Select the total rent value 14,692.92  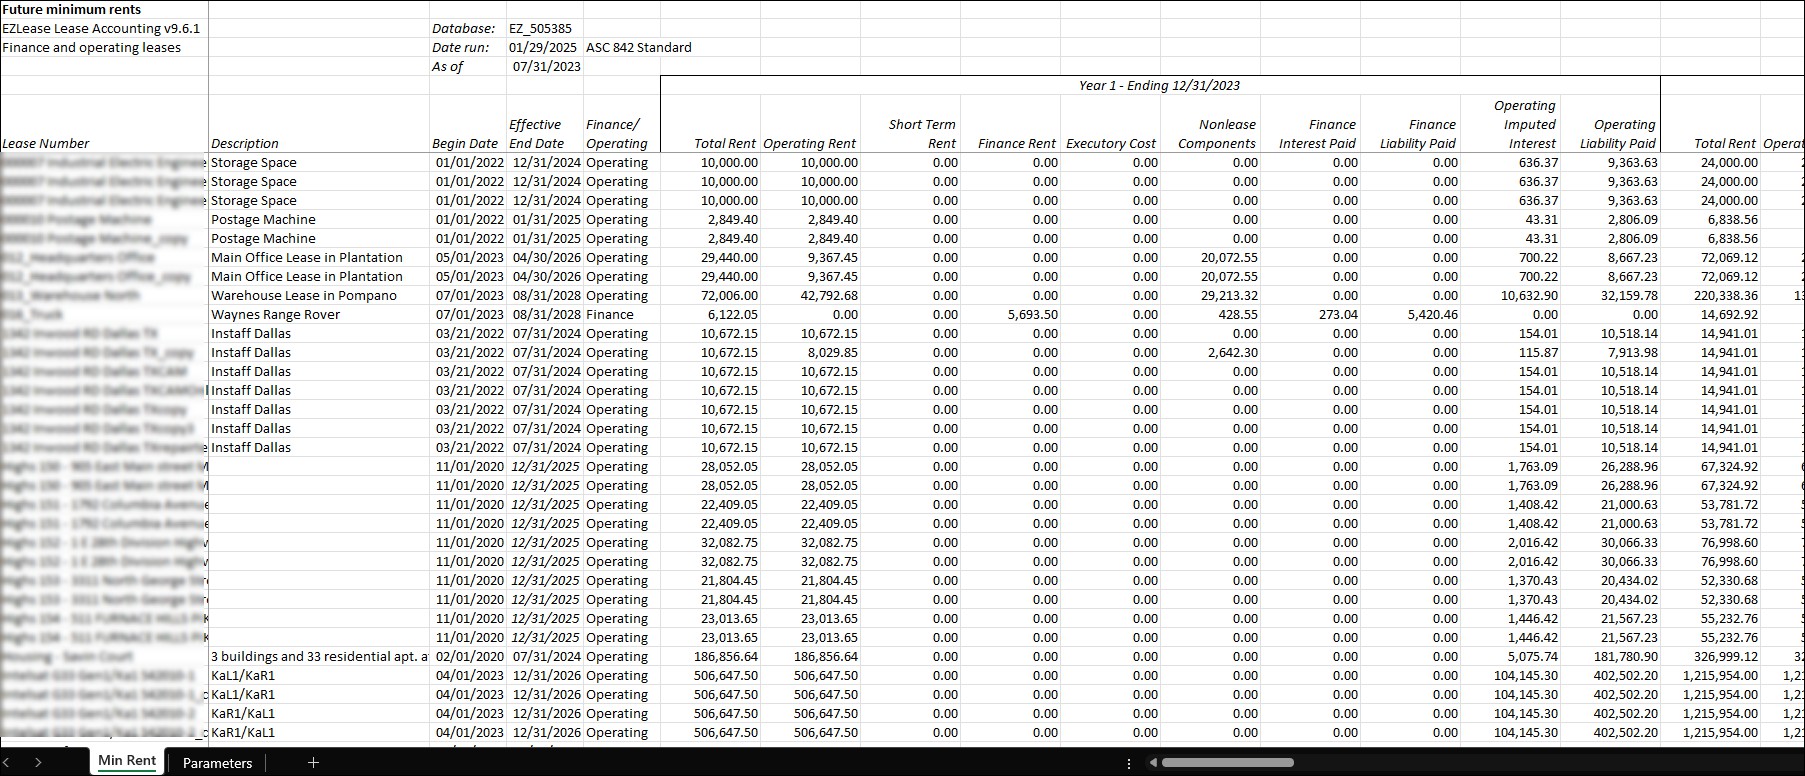[1729, 314]
